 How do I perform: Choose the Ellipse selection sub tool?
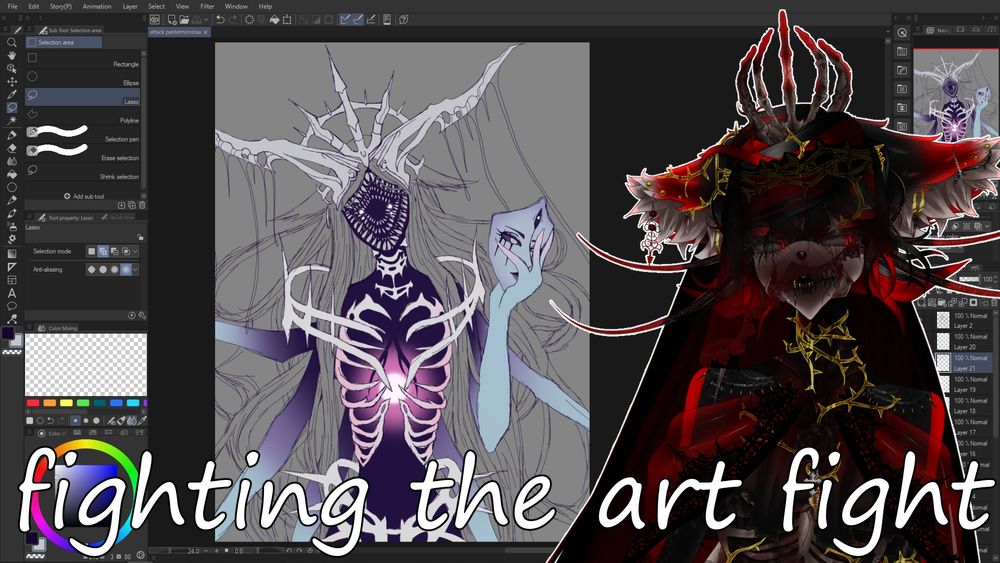[83, 78]
